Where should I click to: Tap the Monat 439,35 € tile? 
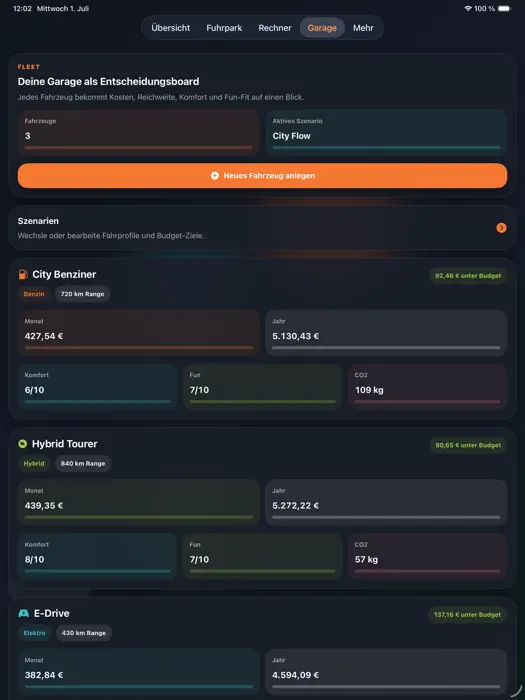point(139,503)
